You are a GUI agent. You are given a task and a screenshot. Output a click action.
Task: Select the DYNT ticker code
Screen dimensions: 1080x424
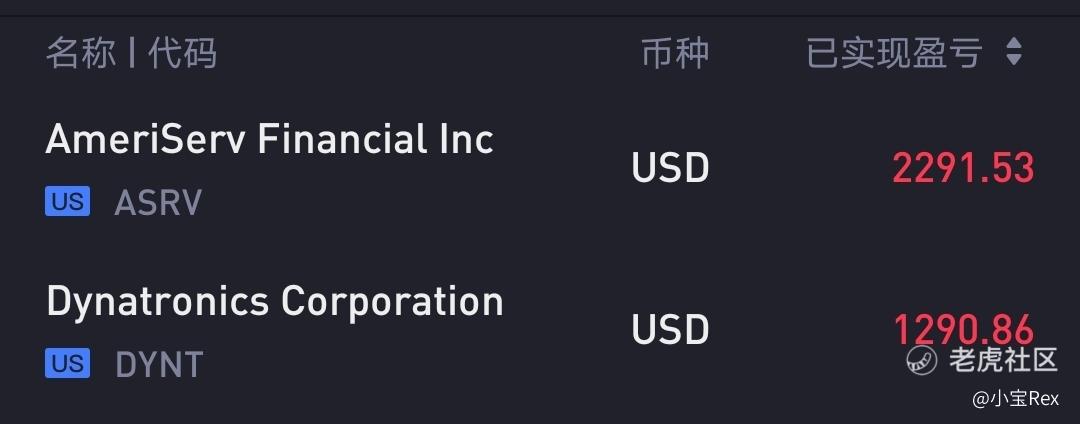point(159,364)
